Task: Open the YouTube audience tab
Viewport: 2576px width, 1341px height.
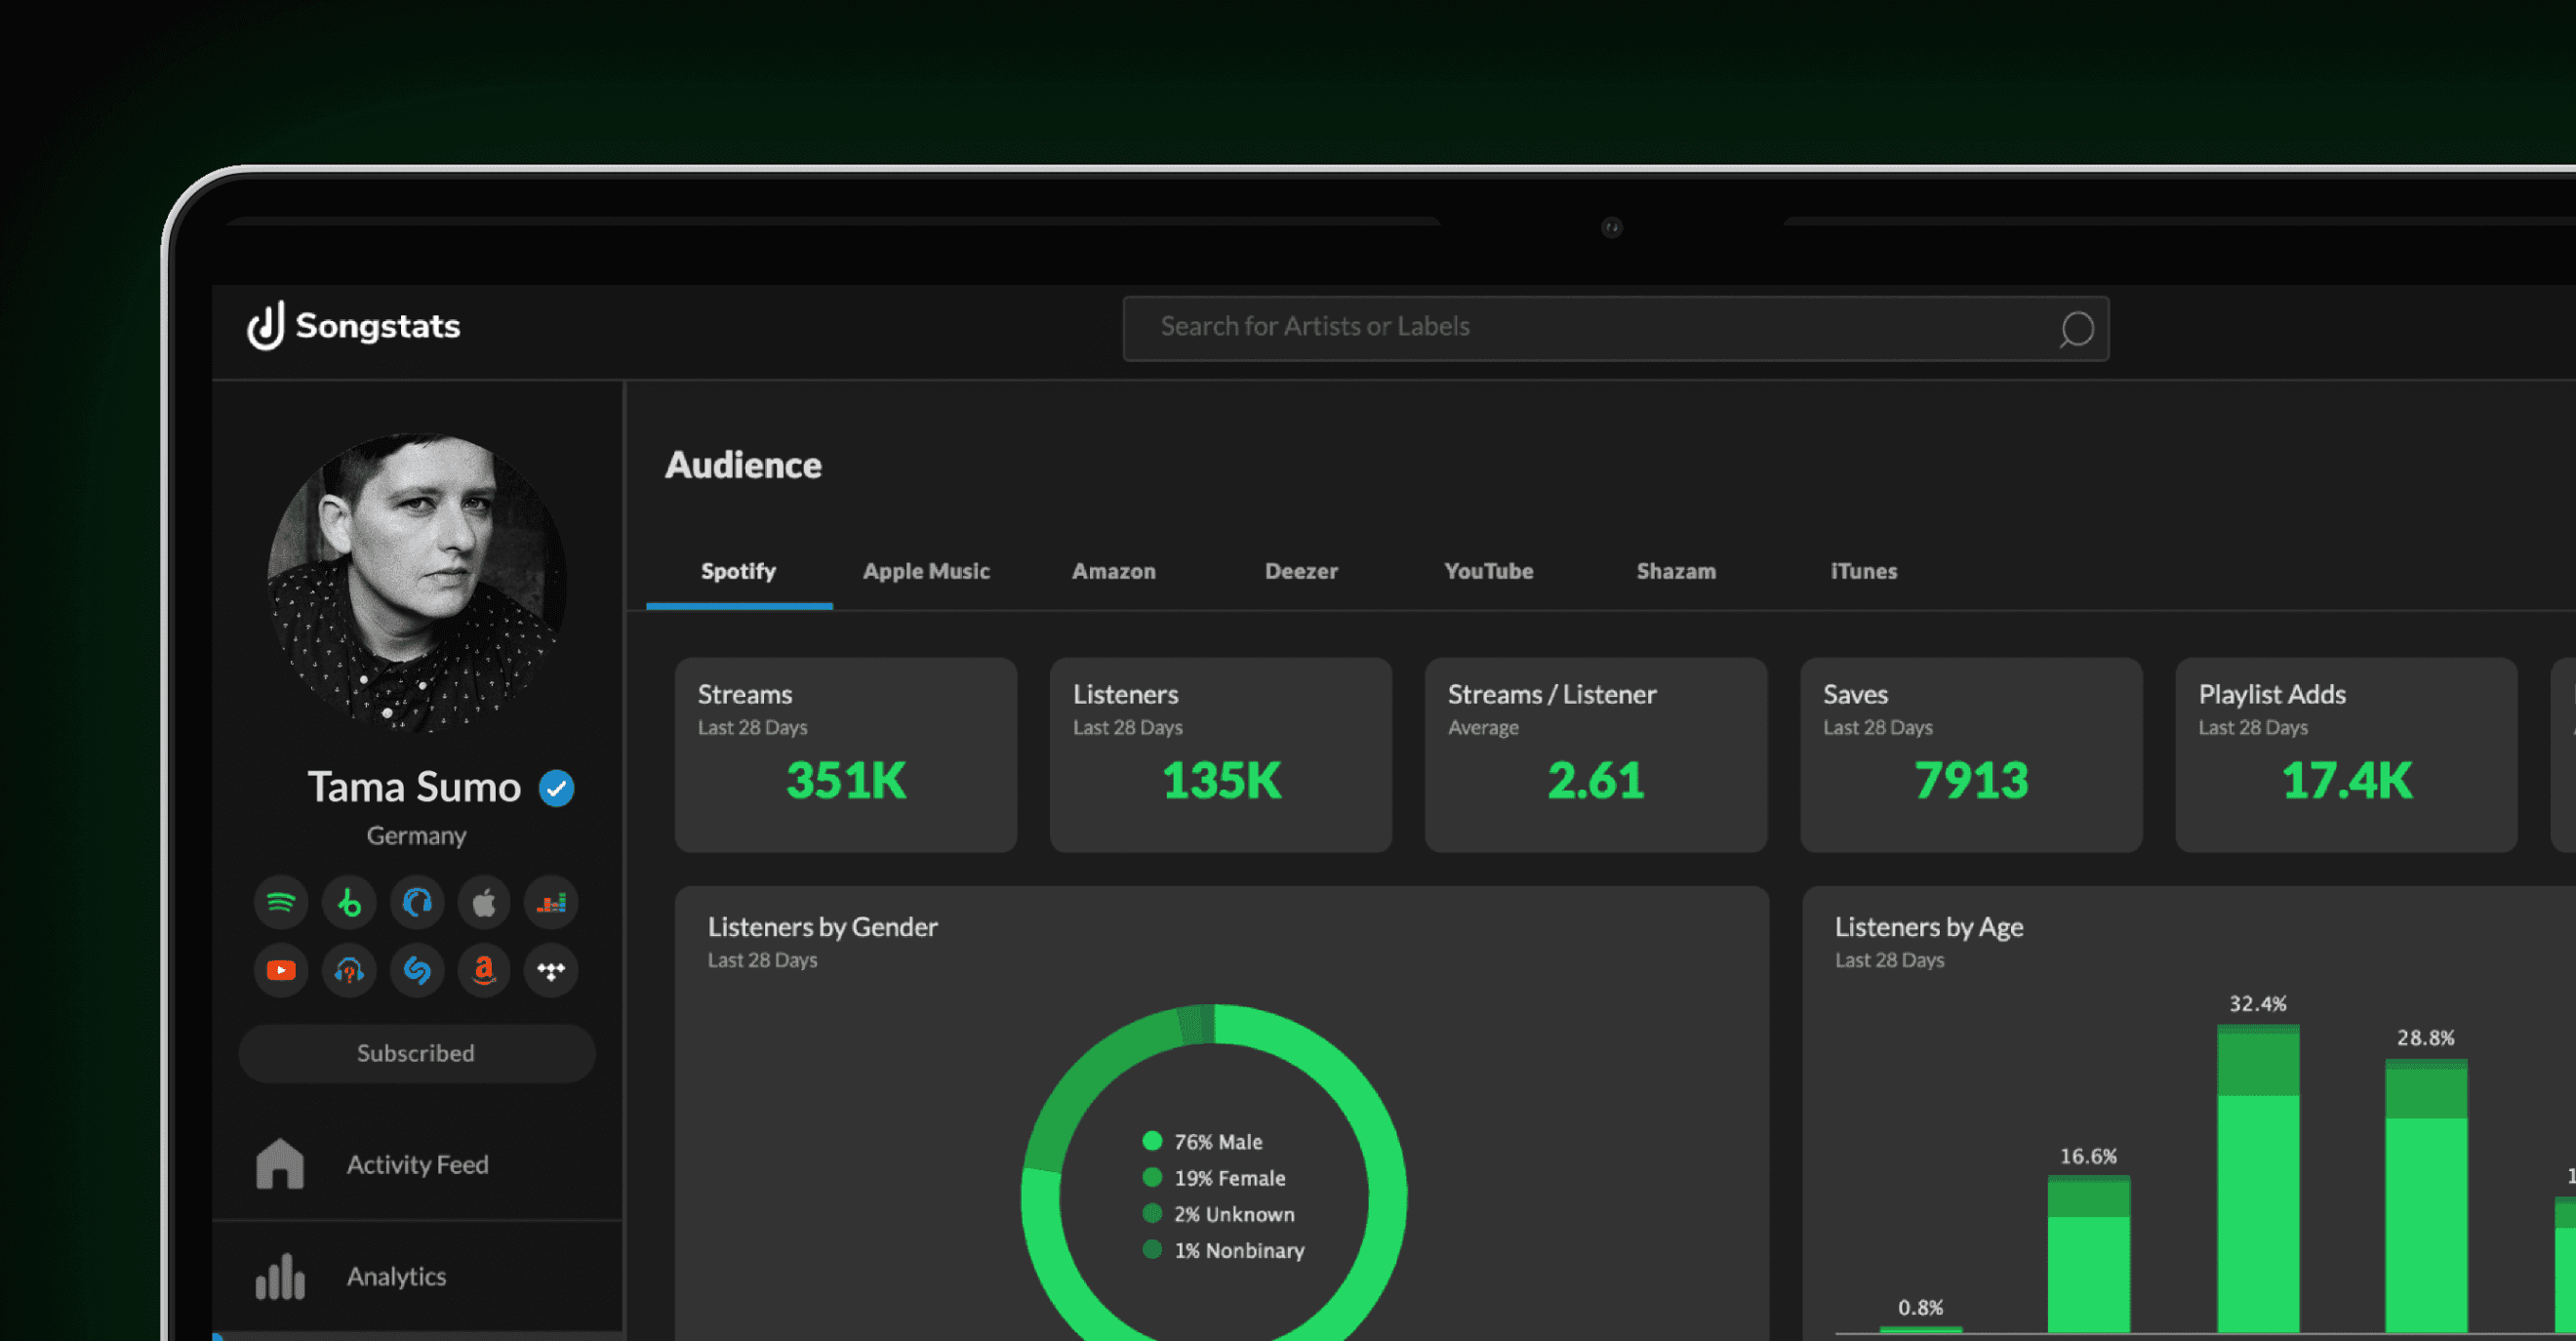Action: 1488,571
